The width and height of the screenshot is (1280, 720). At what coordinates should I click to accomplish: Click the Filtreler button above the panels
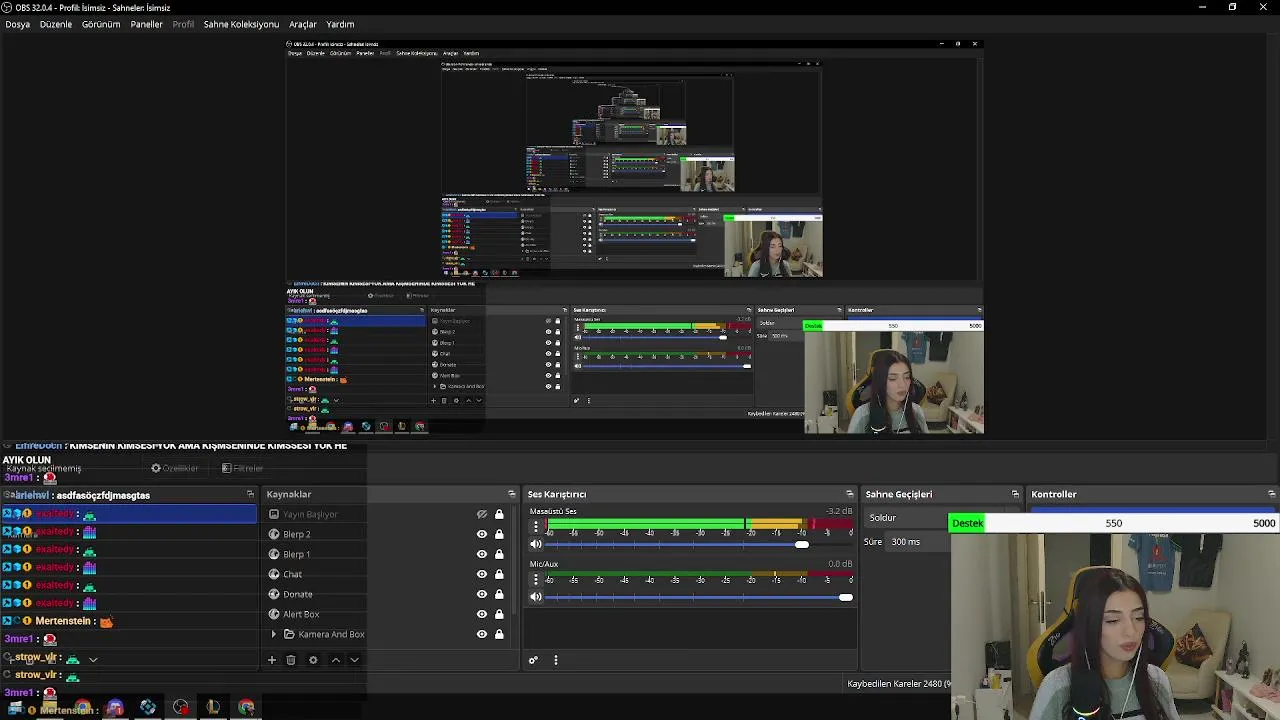click(x=242, y=468)
